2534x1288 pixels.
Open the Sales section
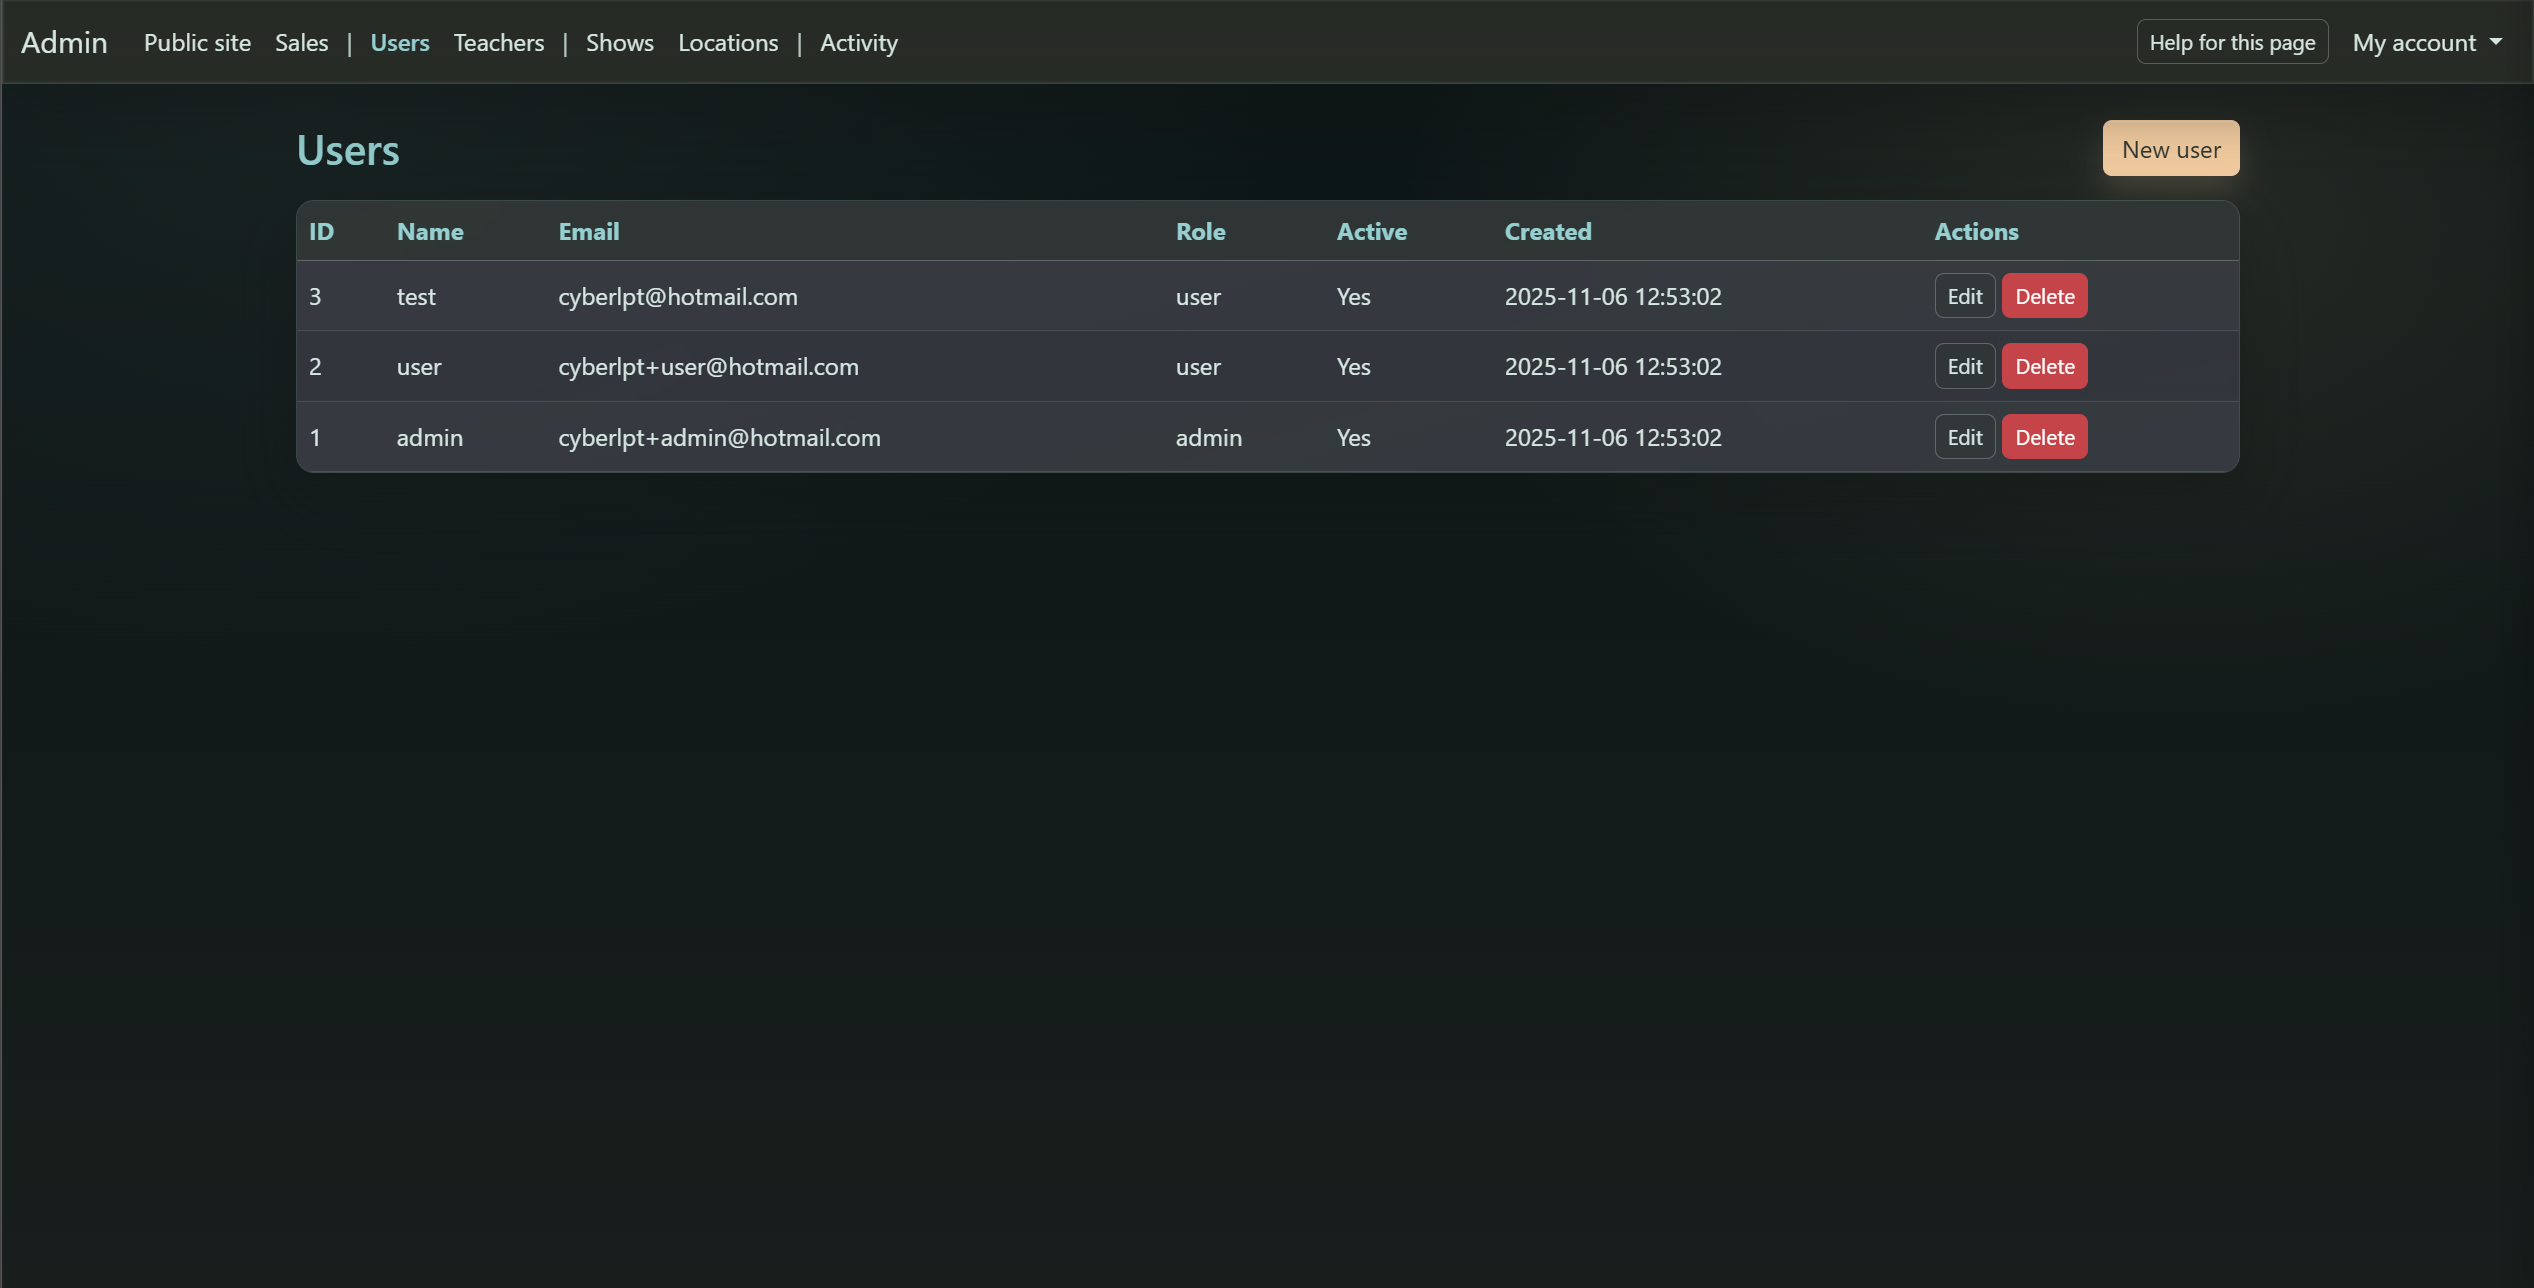302,42
